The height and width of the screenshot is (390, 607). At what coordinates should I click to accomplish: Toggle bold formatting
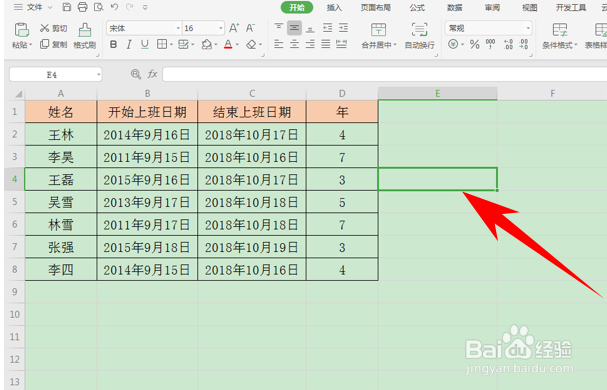113,45
